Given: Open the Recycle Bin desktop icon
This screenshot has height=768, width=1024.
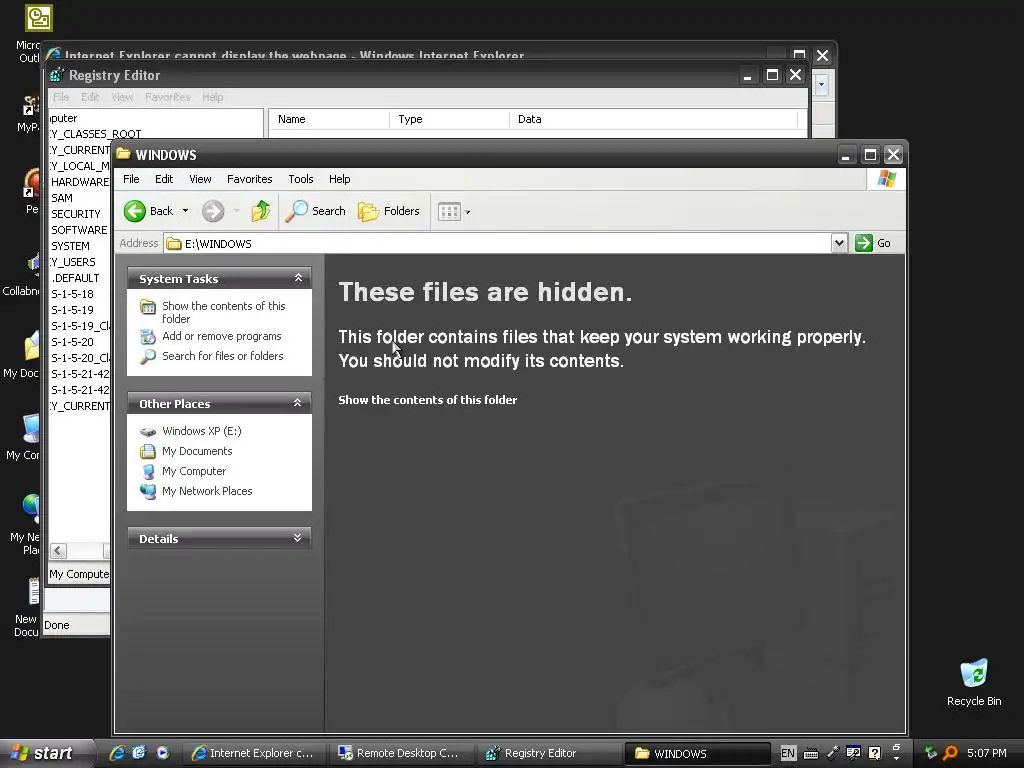Looking at the screenshot, I should [x=974, y=682].
